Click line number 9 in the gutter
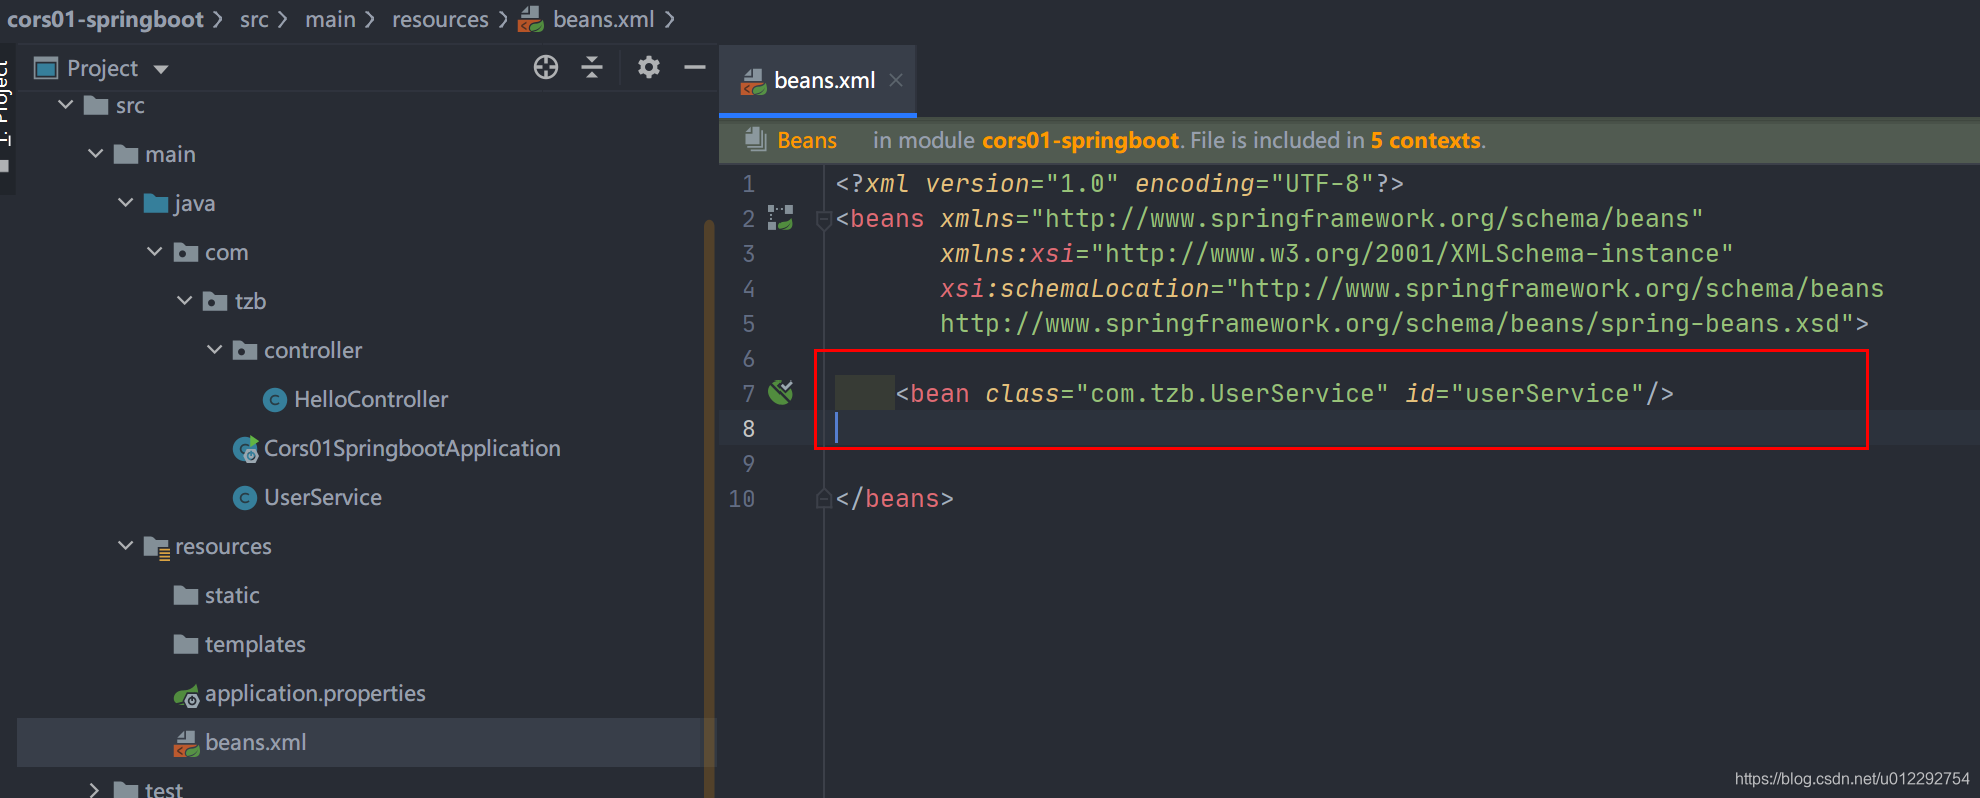Screen dimensions: 1980x798 (x=748, y=464)
